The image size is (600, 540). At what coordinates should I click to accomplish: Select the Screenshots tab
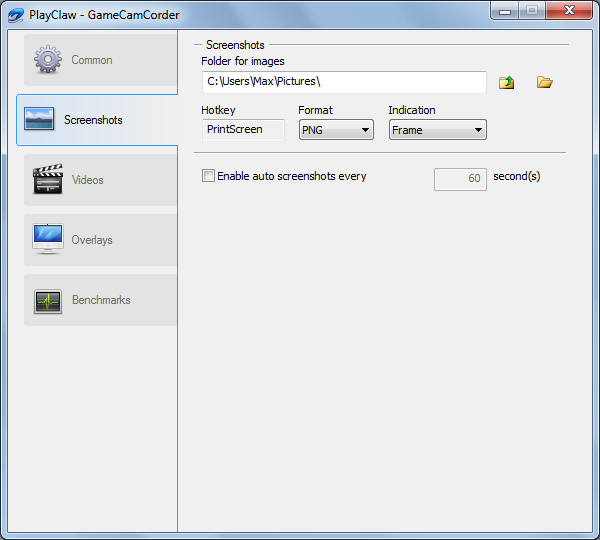[x=97, y=120]
